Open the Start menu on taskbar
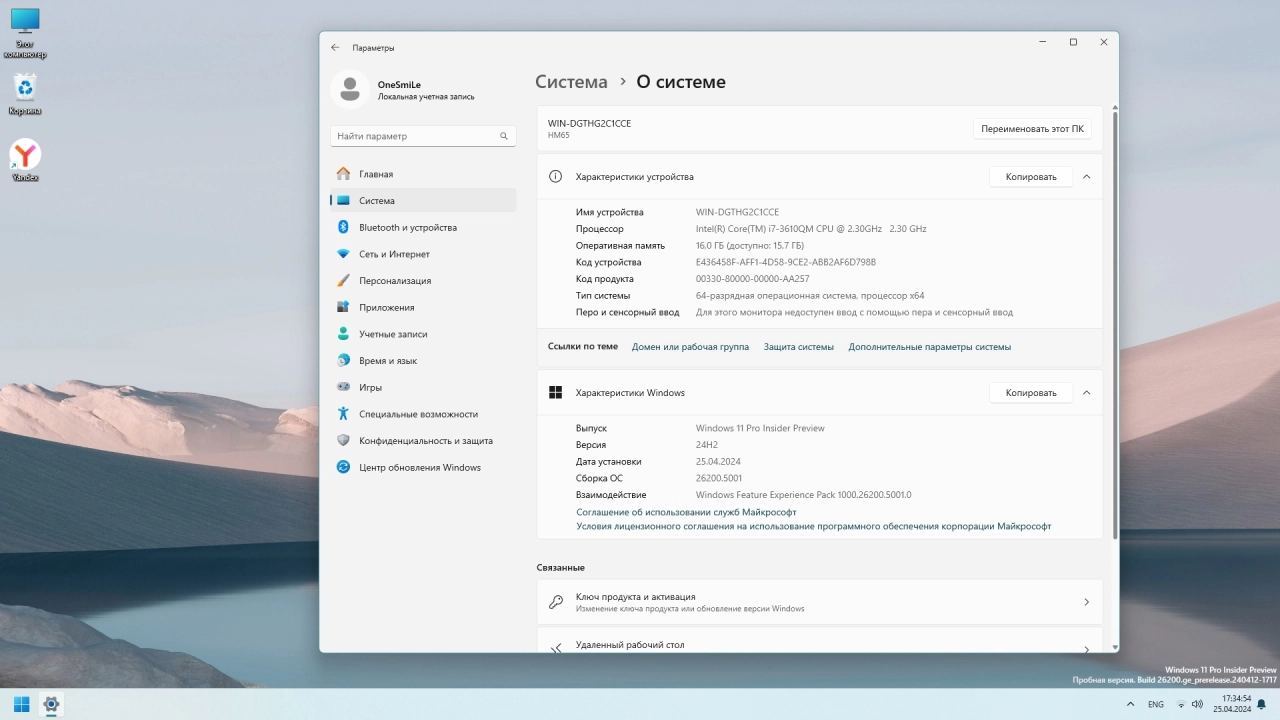The width and height of the screenshot is (1280, 720). [21, 704]
